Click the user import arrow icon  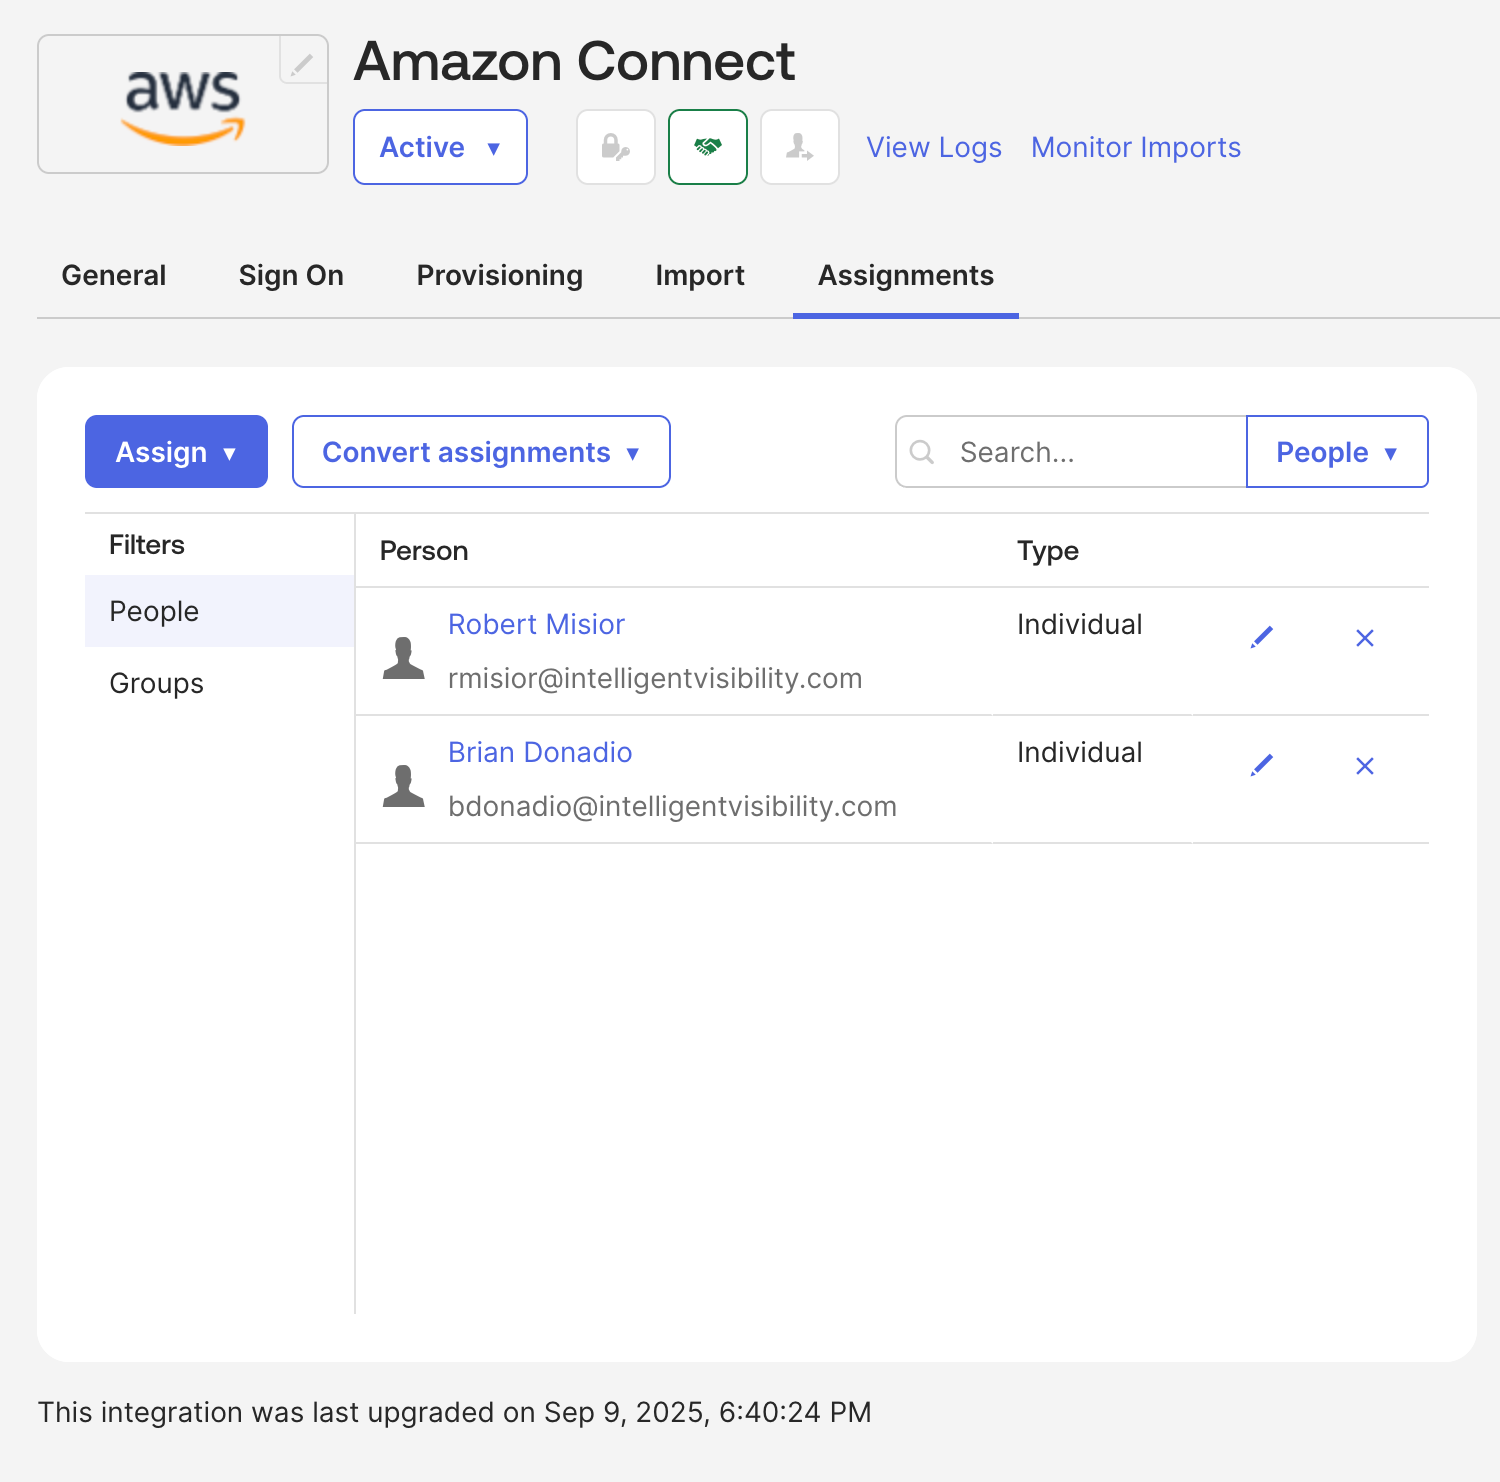pos(799,148)
